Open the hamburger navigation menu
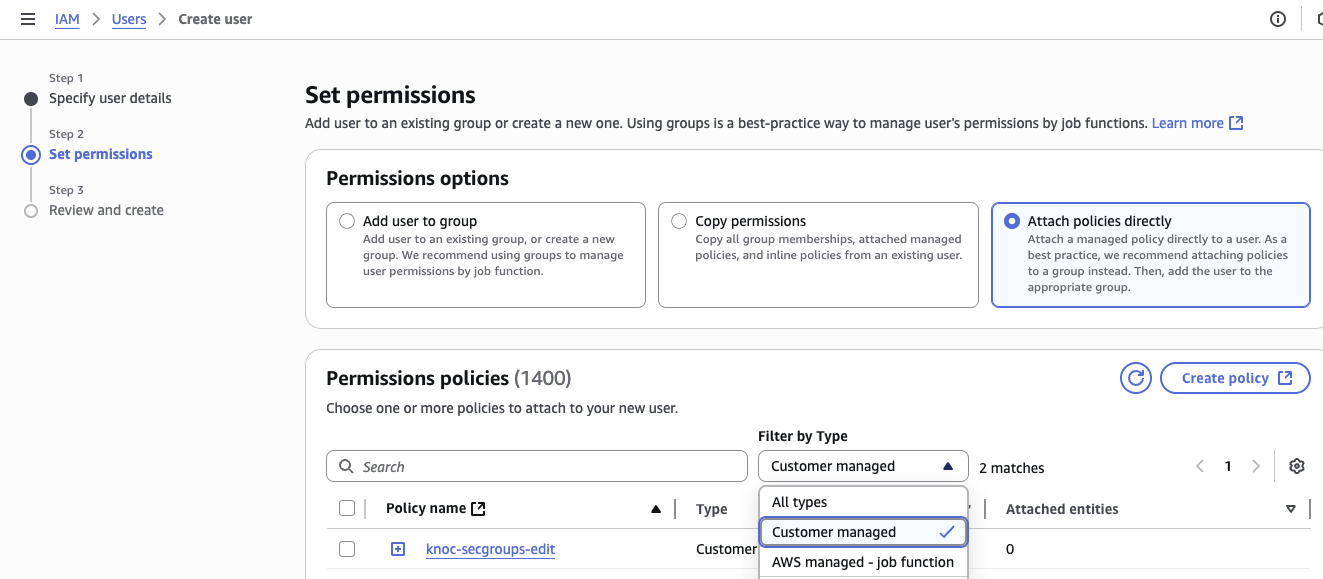1323x579 pixels. coord(28,19)
